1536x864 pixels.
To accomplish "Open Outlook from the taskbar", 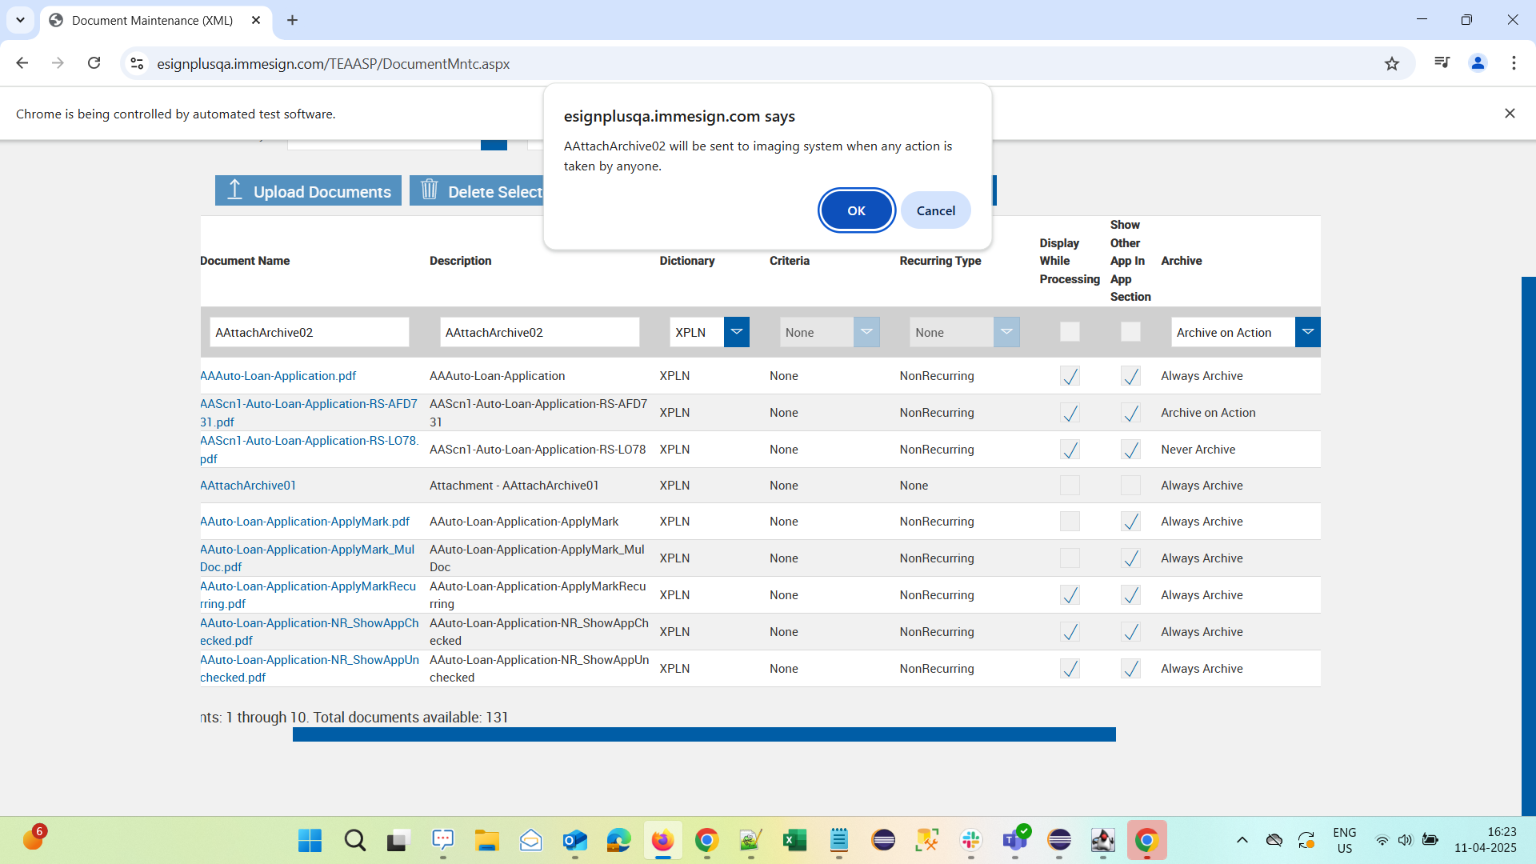I will pyautogui.click(x=575, y=840).
